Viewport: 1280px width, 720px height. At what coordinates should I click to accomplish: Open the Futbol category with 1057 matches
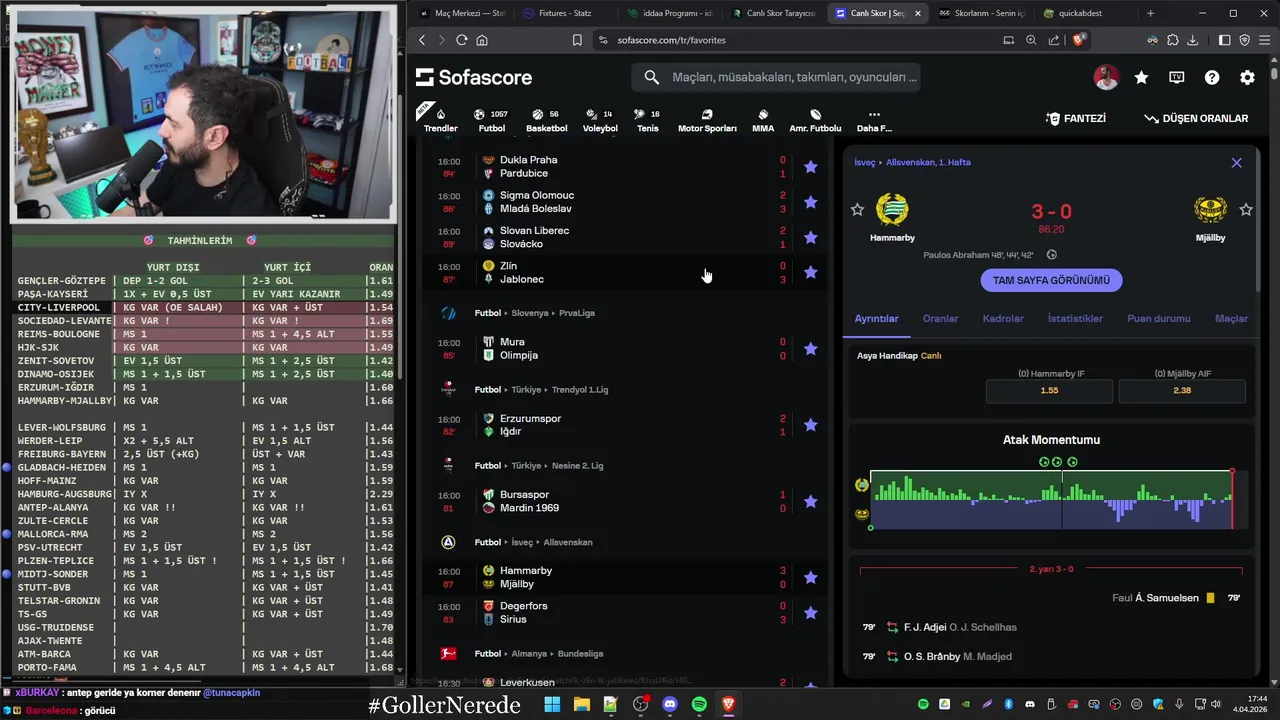pyautogui.click(x=491, y=120)
